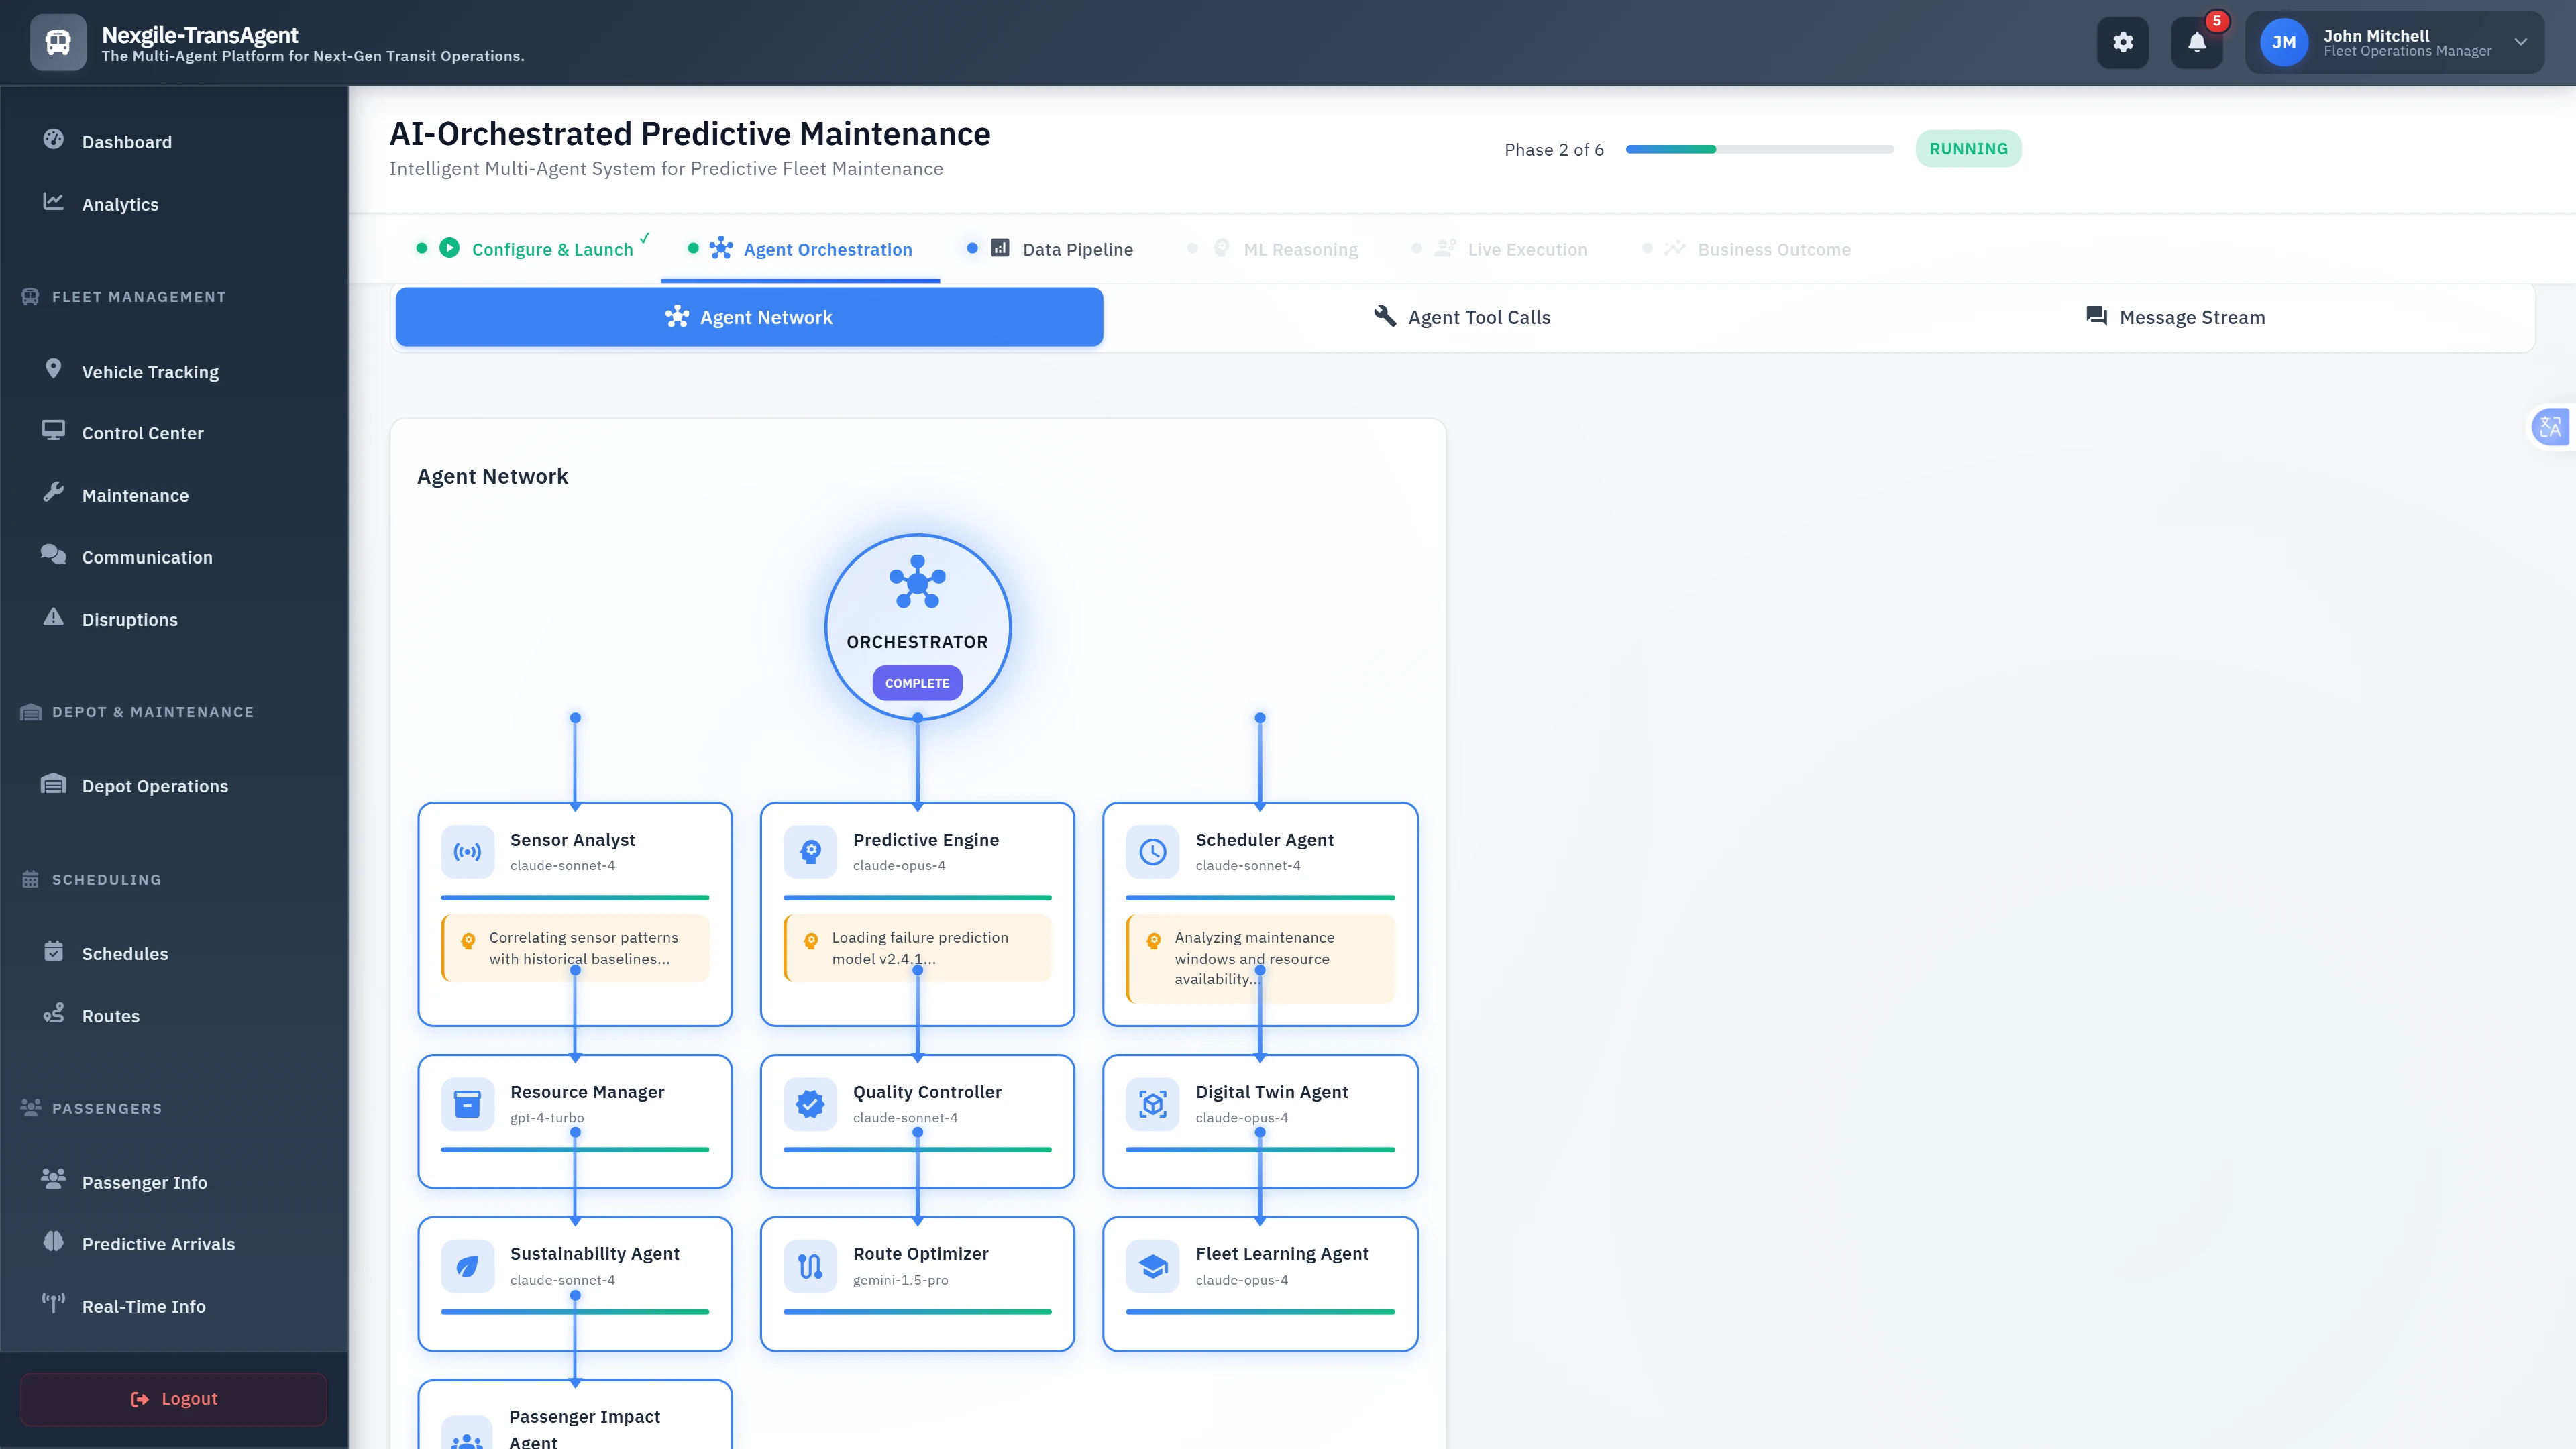Click the Phase 2 progress bar
Viewport: 2576px width, 1449px height.
click(1759, 149)
